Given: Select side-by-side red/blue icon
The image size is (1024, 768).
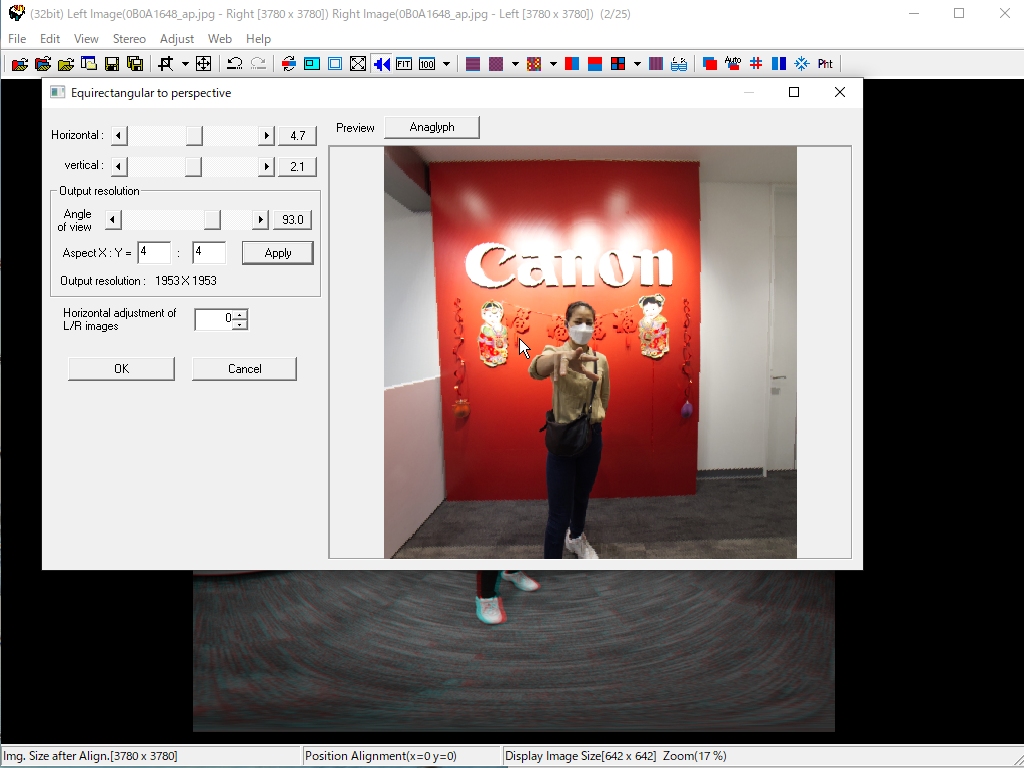Looking at the screenshot, I should click(572, 63).
